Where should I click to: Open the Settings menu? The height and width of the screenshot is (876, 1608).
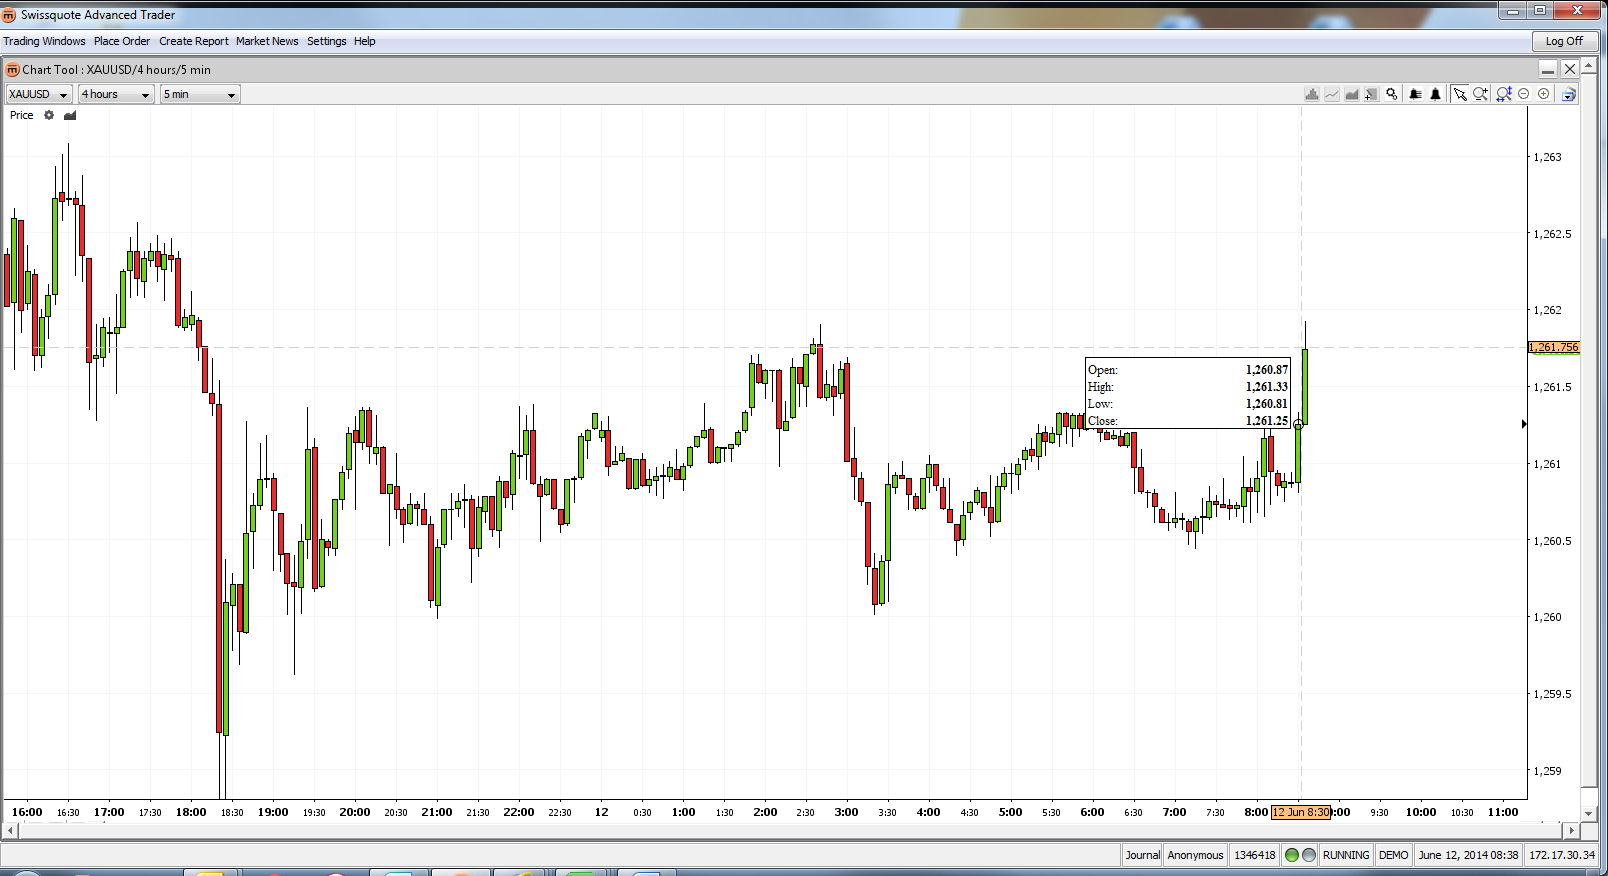click(x=326, y=41)
